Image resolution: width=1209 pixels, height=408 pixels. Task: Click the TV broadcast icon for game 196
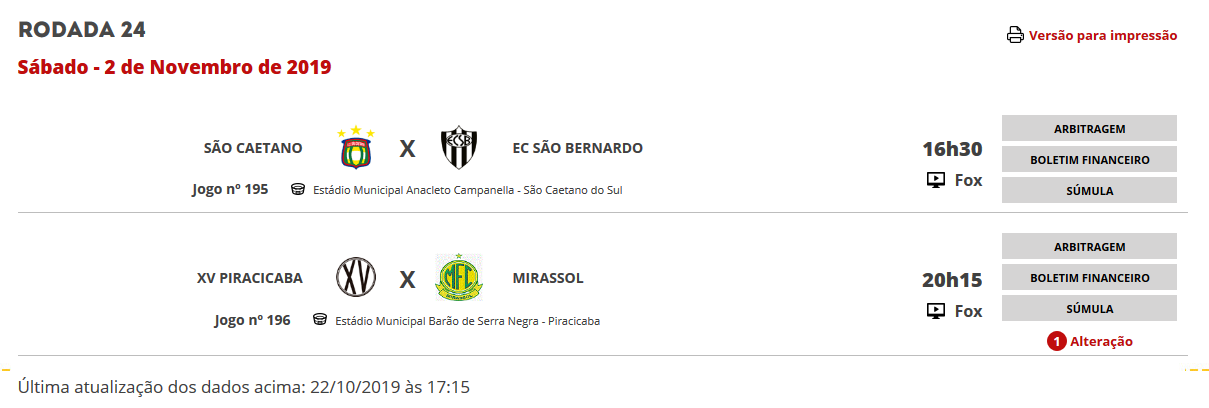[936, 311]
